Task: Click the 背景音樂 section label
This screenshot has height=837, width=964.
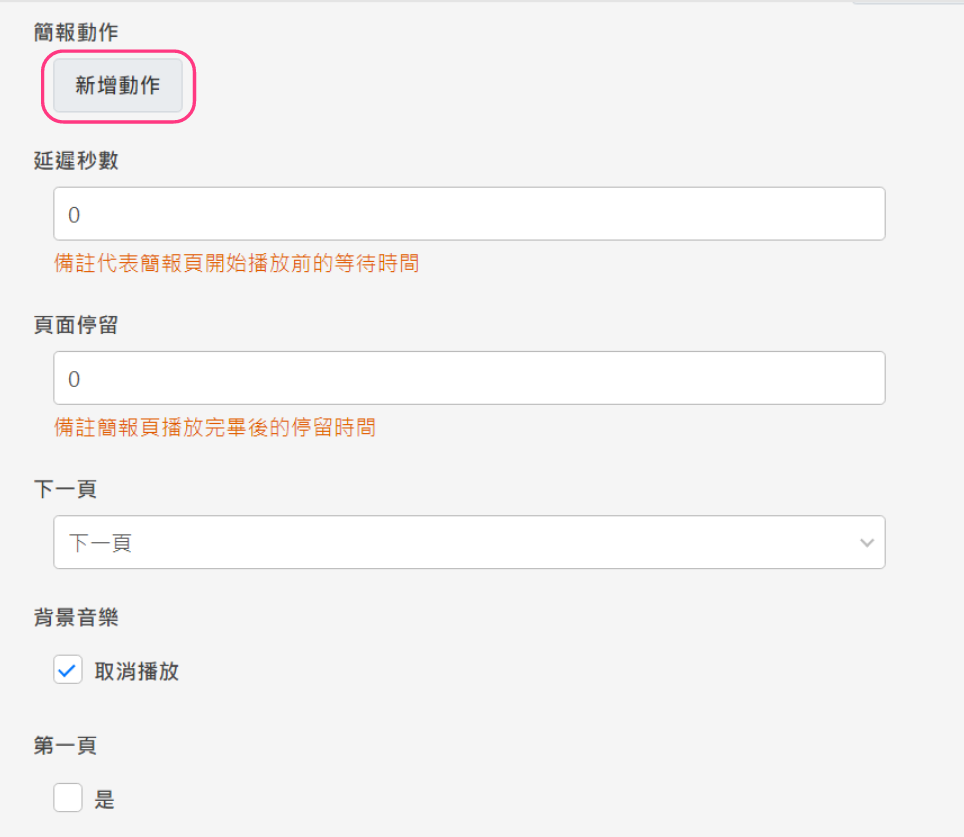Action: pyautogui.click(x=76, y=617)
